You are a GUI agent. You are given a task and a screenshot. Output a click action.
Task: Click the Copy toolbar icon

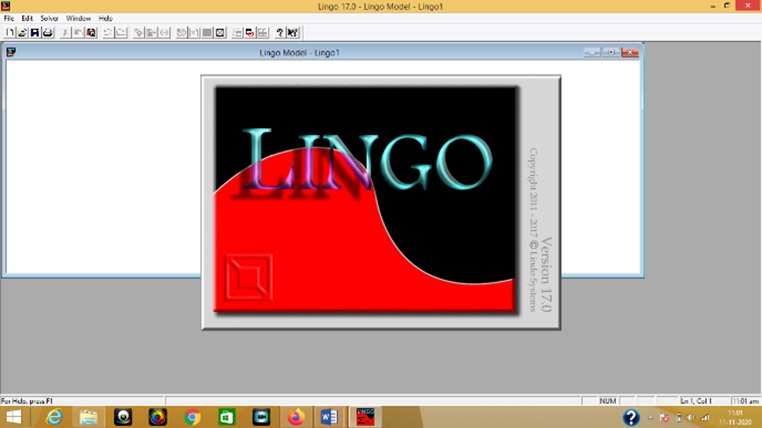(x=78, y=33)
